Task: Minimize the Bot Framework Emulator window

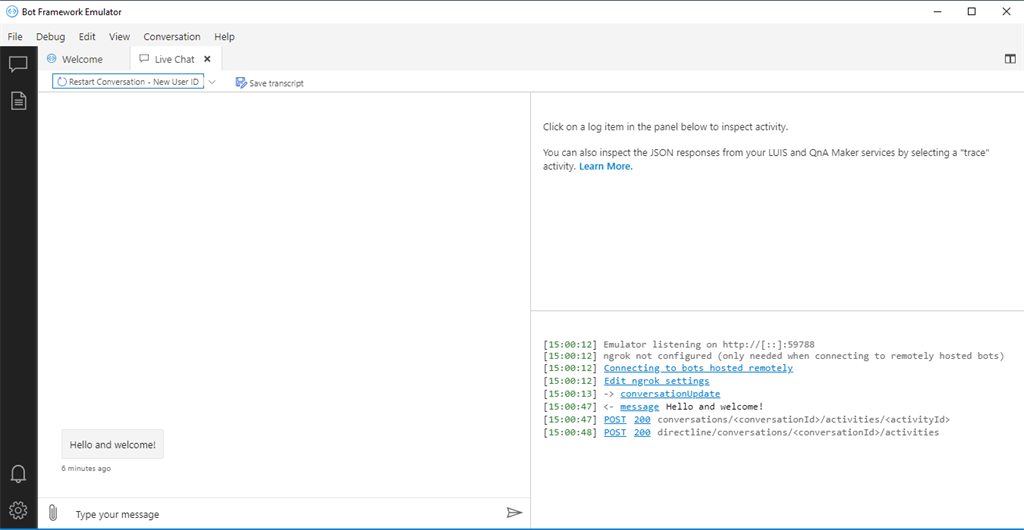Action: (x=938, y=12)
